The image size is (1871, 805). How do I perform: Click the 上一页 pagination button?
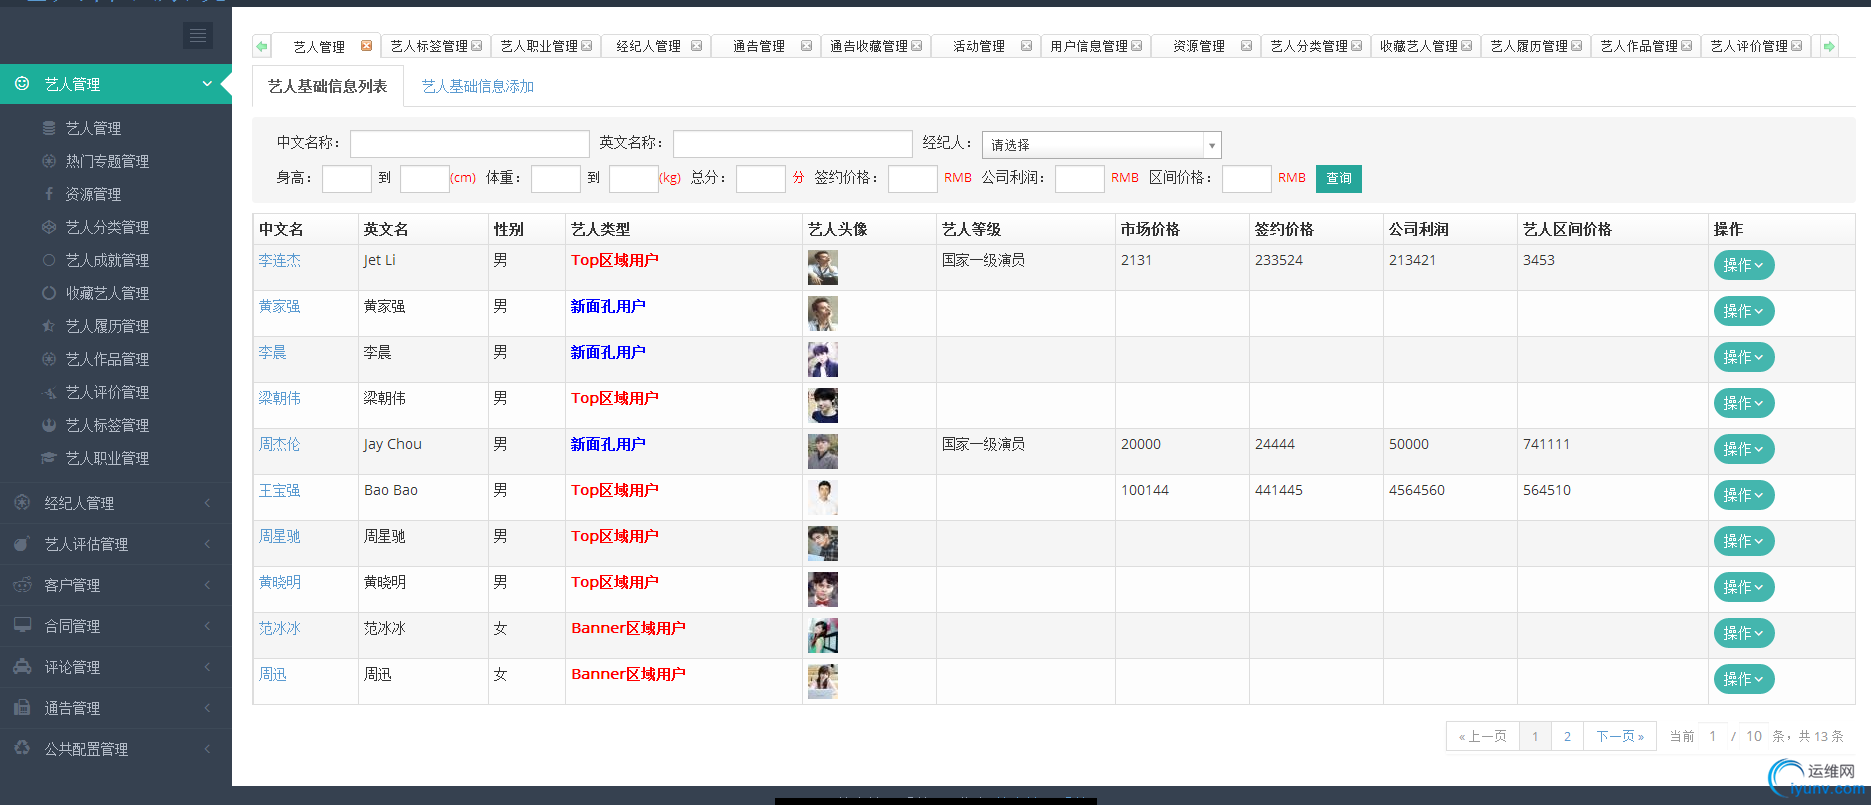tap(1483, 736)
